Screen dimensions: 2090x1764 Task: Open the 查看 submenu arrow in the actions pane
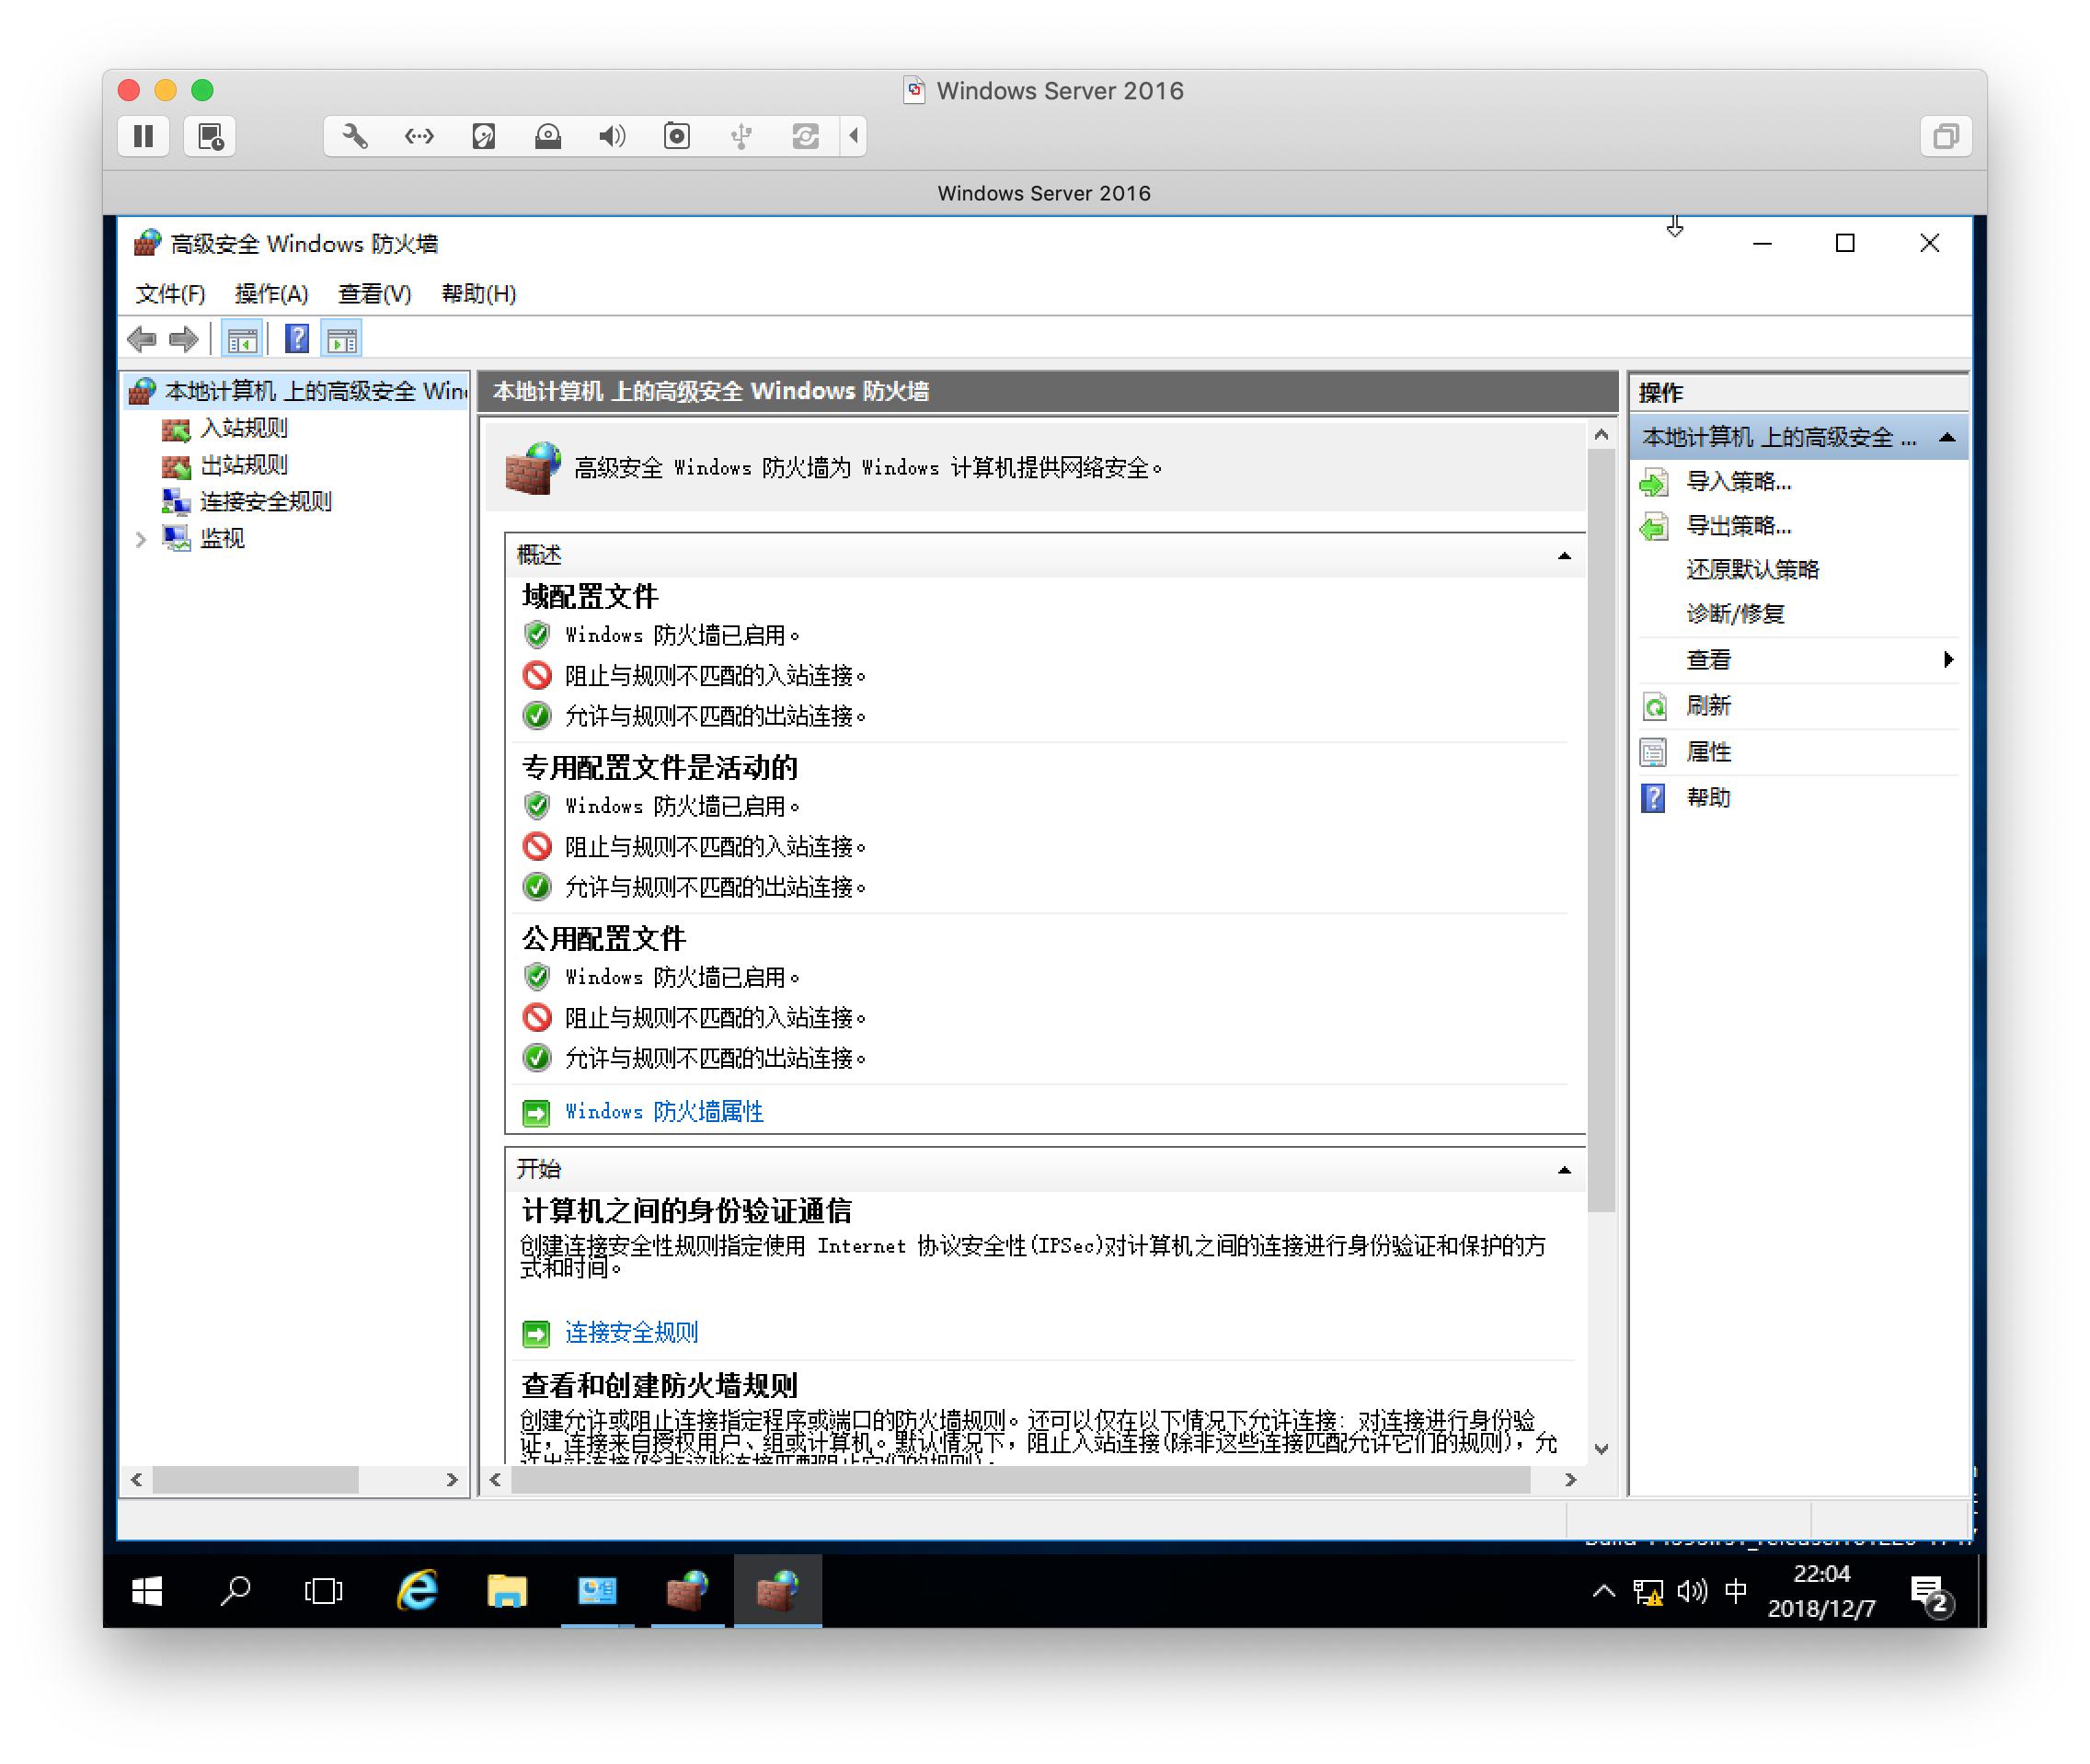coord(1948,659)
